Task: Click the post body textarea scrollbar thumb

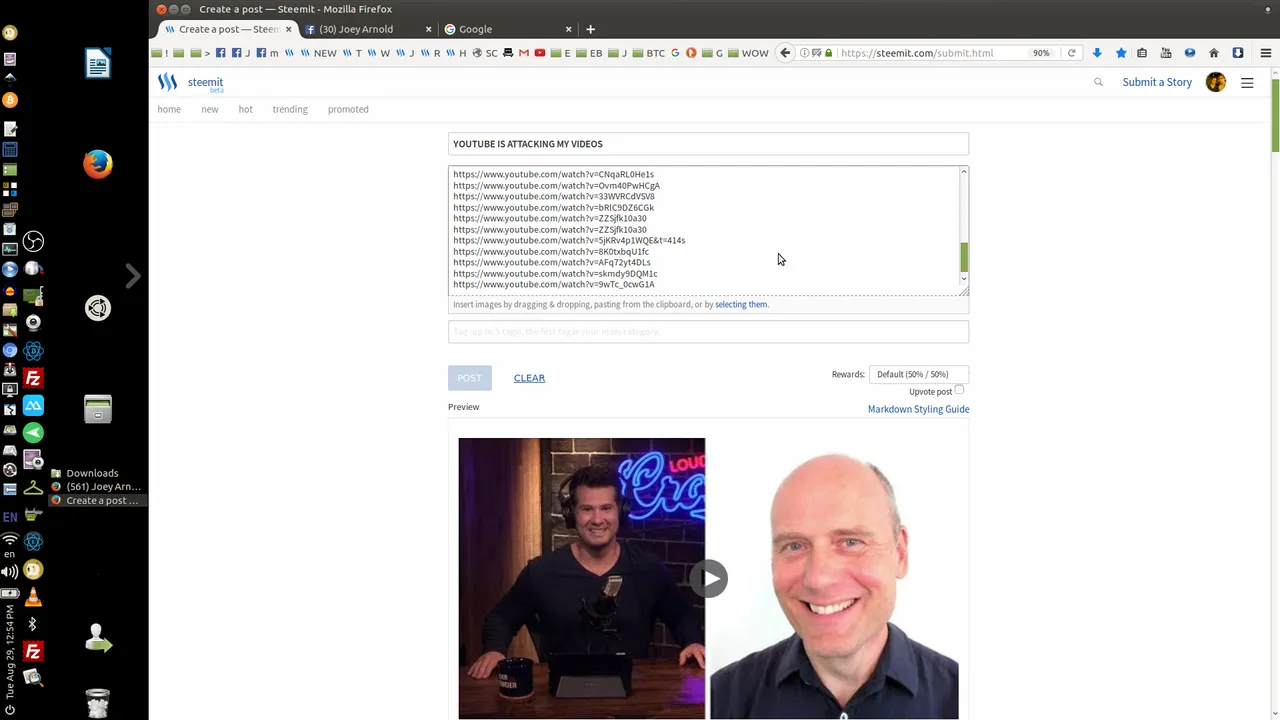Action: coord(964,257)
